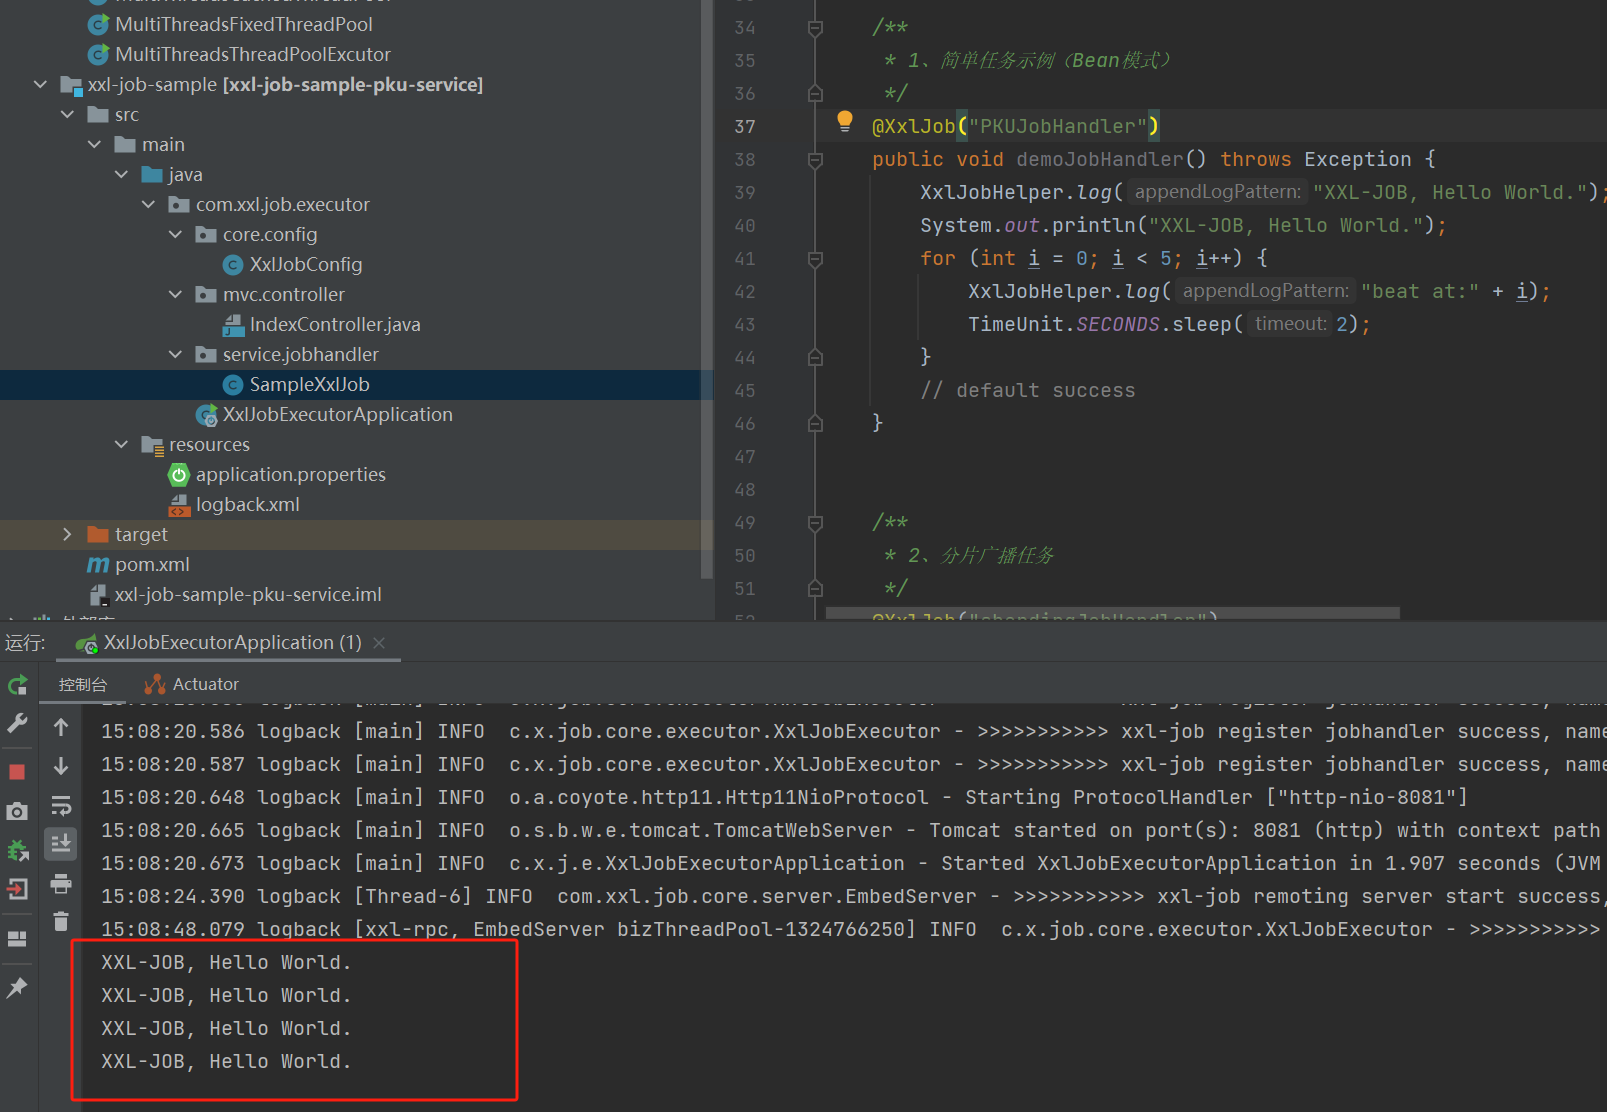
Task: Open application.properties from the project tree
Action: click(x=290, y=474)
